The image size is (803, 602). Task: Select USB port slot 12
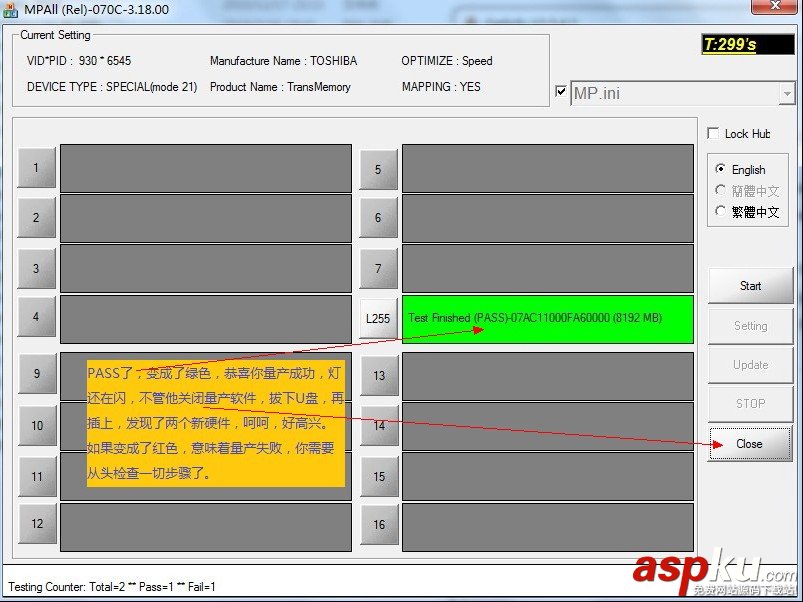click(x=36, y=524)
